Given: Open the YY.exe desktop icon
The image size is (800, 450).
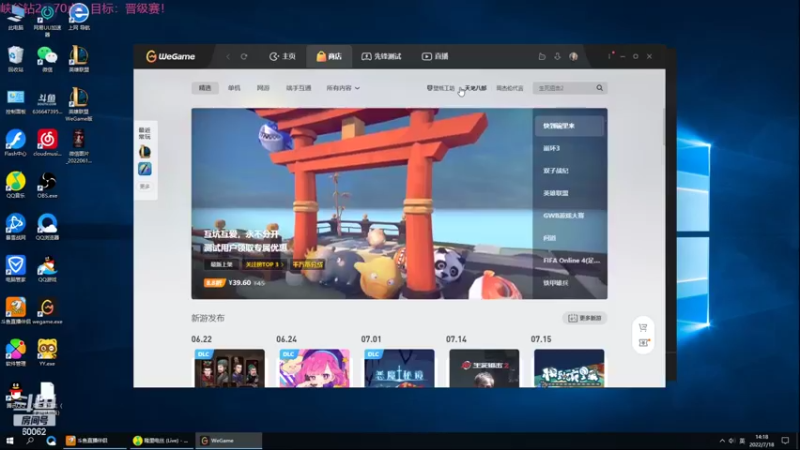Looking at the screenshot, I should pos(47,353).
